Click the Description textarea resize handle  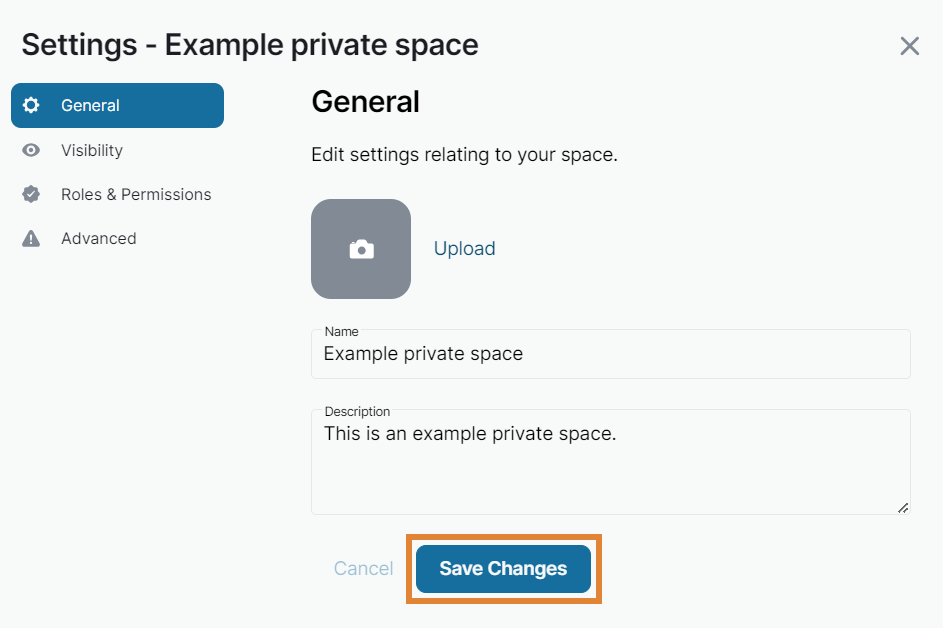(x=903, y=508)
